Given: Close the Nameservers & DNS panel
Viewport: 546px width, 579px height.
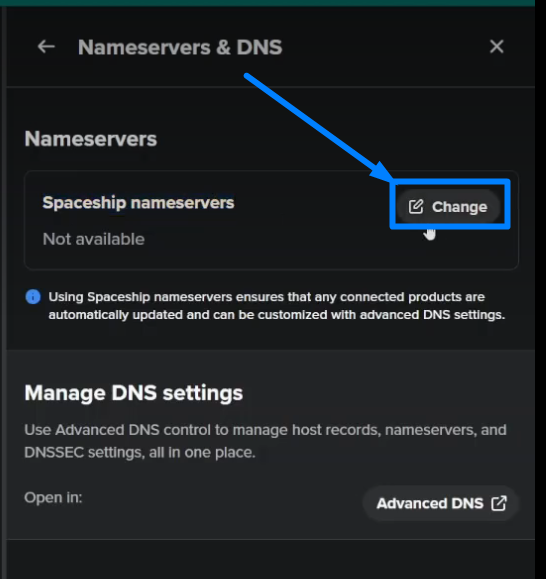Looking at the screenshot, I should (497, 47).
